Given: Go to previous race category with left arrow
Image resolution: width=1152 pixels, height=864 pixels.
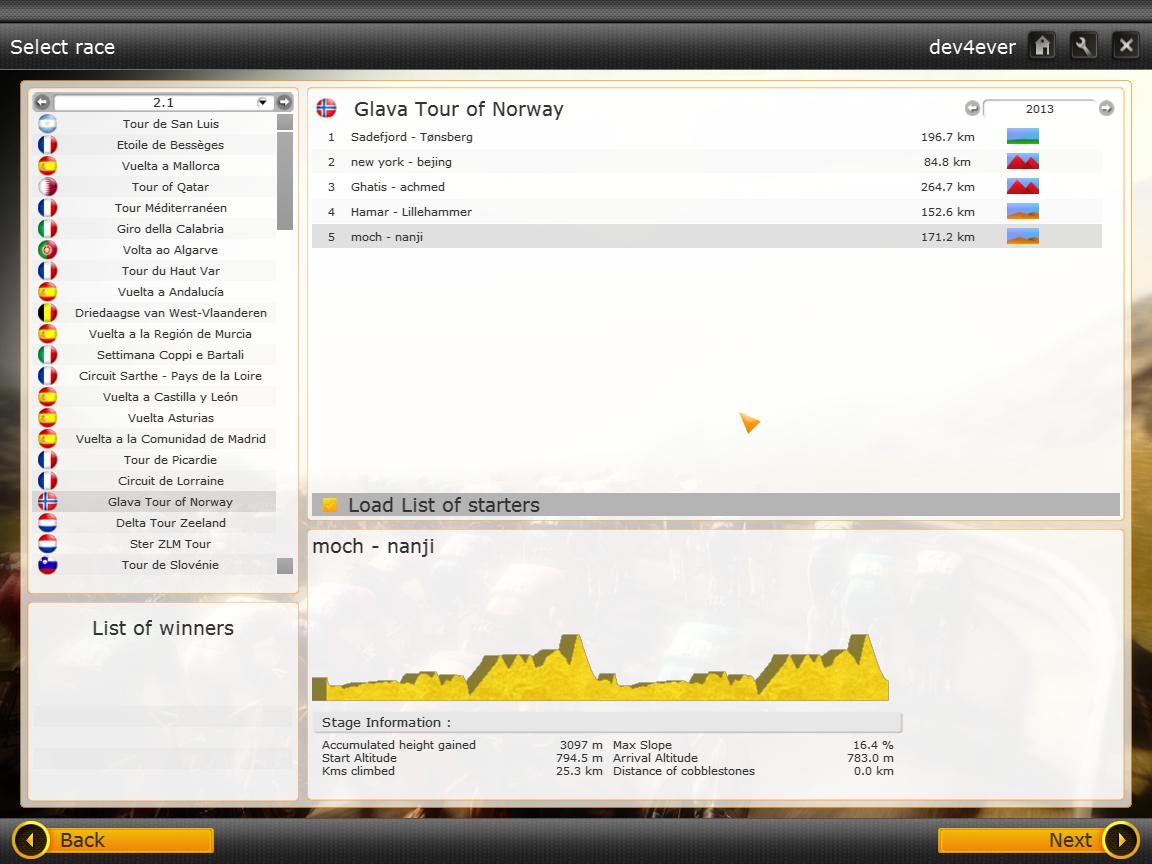Looking at the screenshot, I should click(42, 102).
